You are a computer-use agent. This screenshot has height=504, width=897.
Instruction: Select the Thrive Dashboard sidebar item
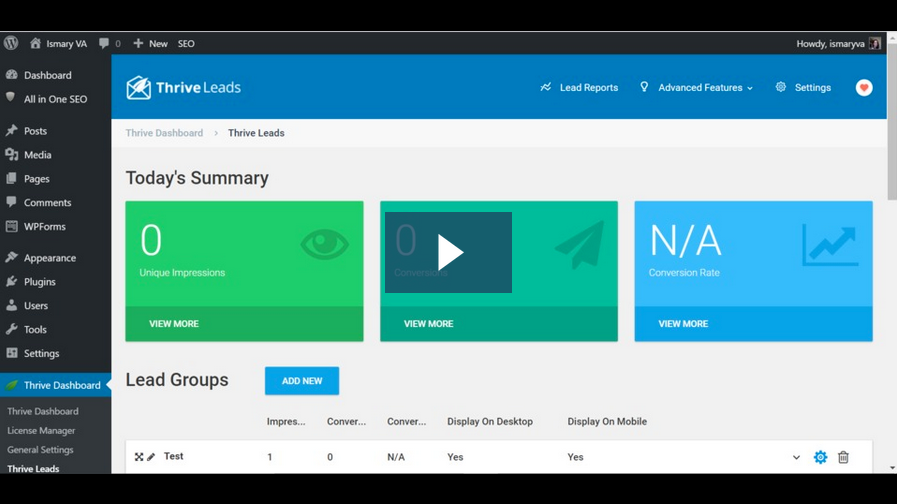click(x=55, y=385)
